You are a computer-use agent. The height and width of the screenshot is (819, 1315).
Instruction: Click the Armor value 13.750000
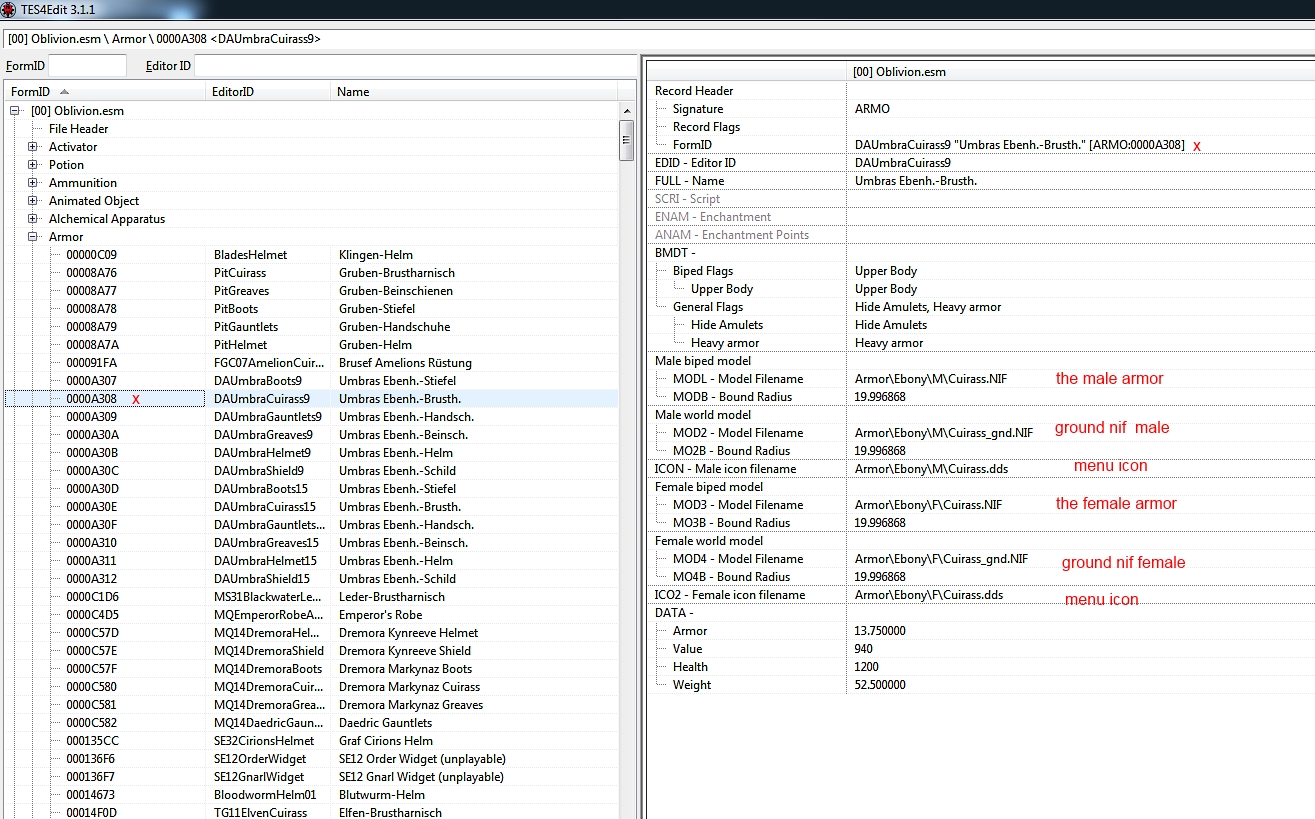(880, 631)
